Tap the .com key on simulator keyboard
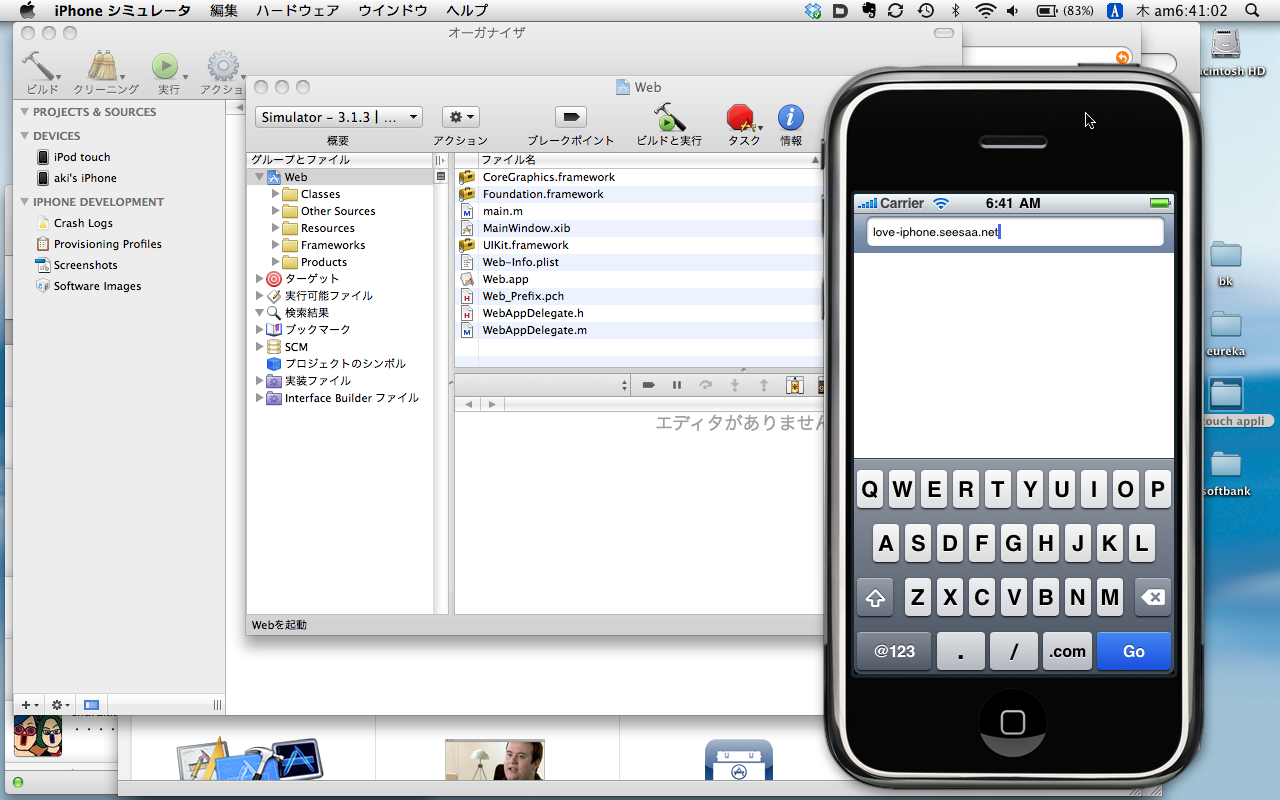This screenshot has height=800, width=1280. tap(1067, 651)
